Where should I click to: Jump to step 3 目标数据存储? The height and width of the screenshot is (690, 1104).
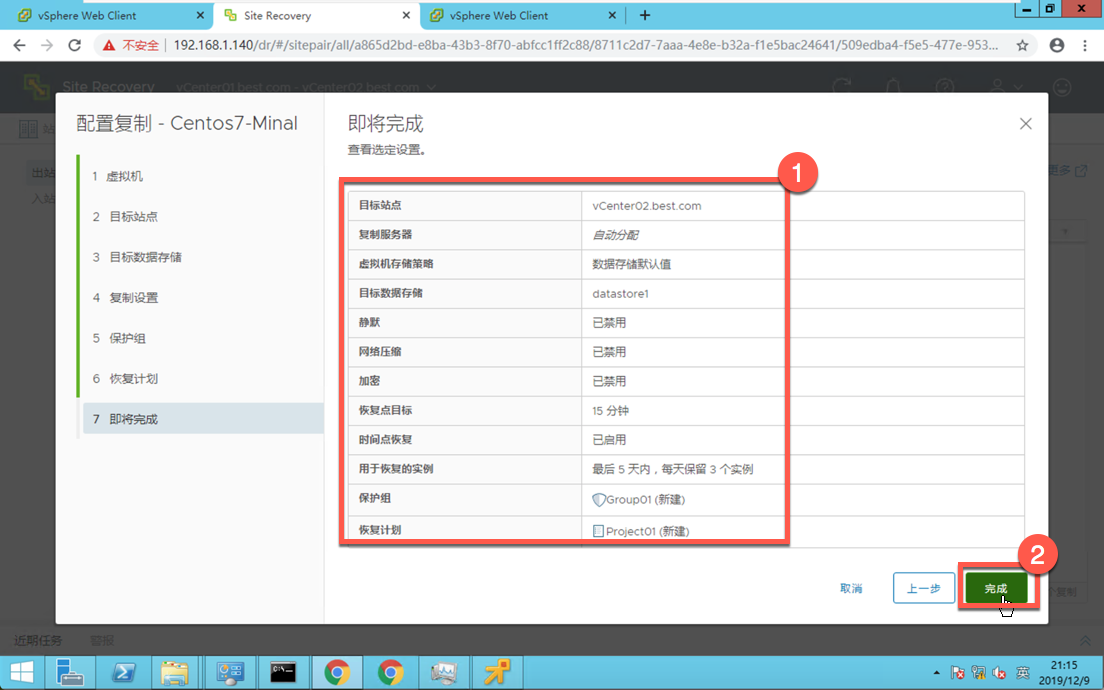pyautogui.click(x=201, y=257)
